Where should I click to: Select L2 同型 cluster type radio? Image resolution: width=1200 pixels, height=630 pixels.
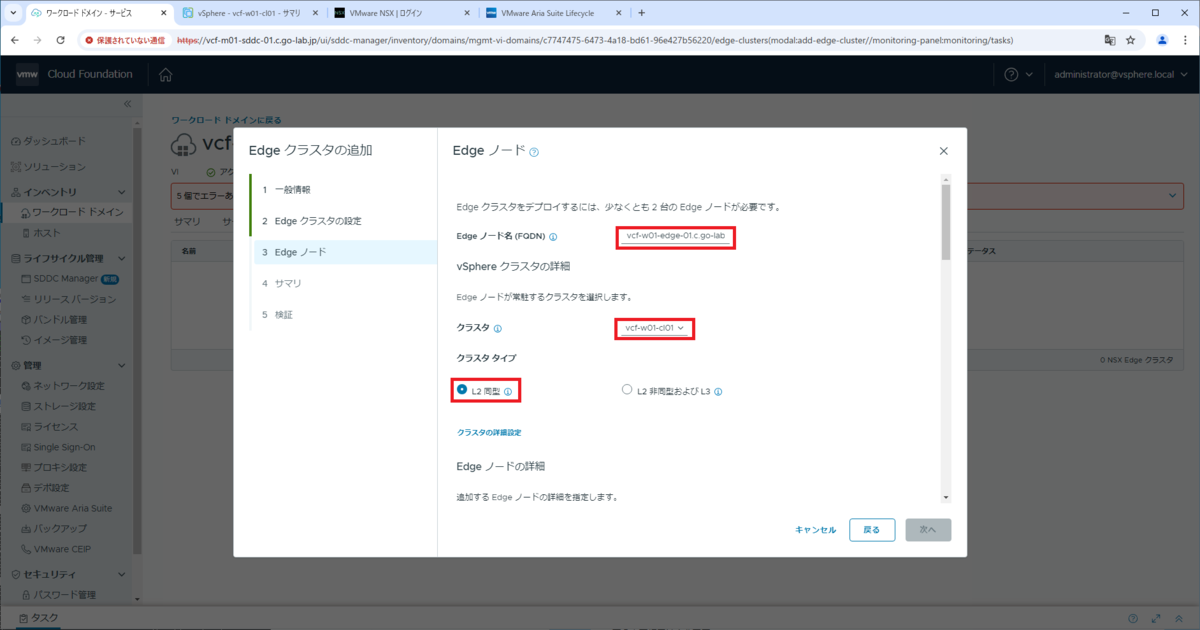pos(462,389)
